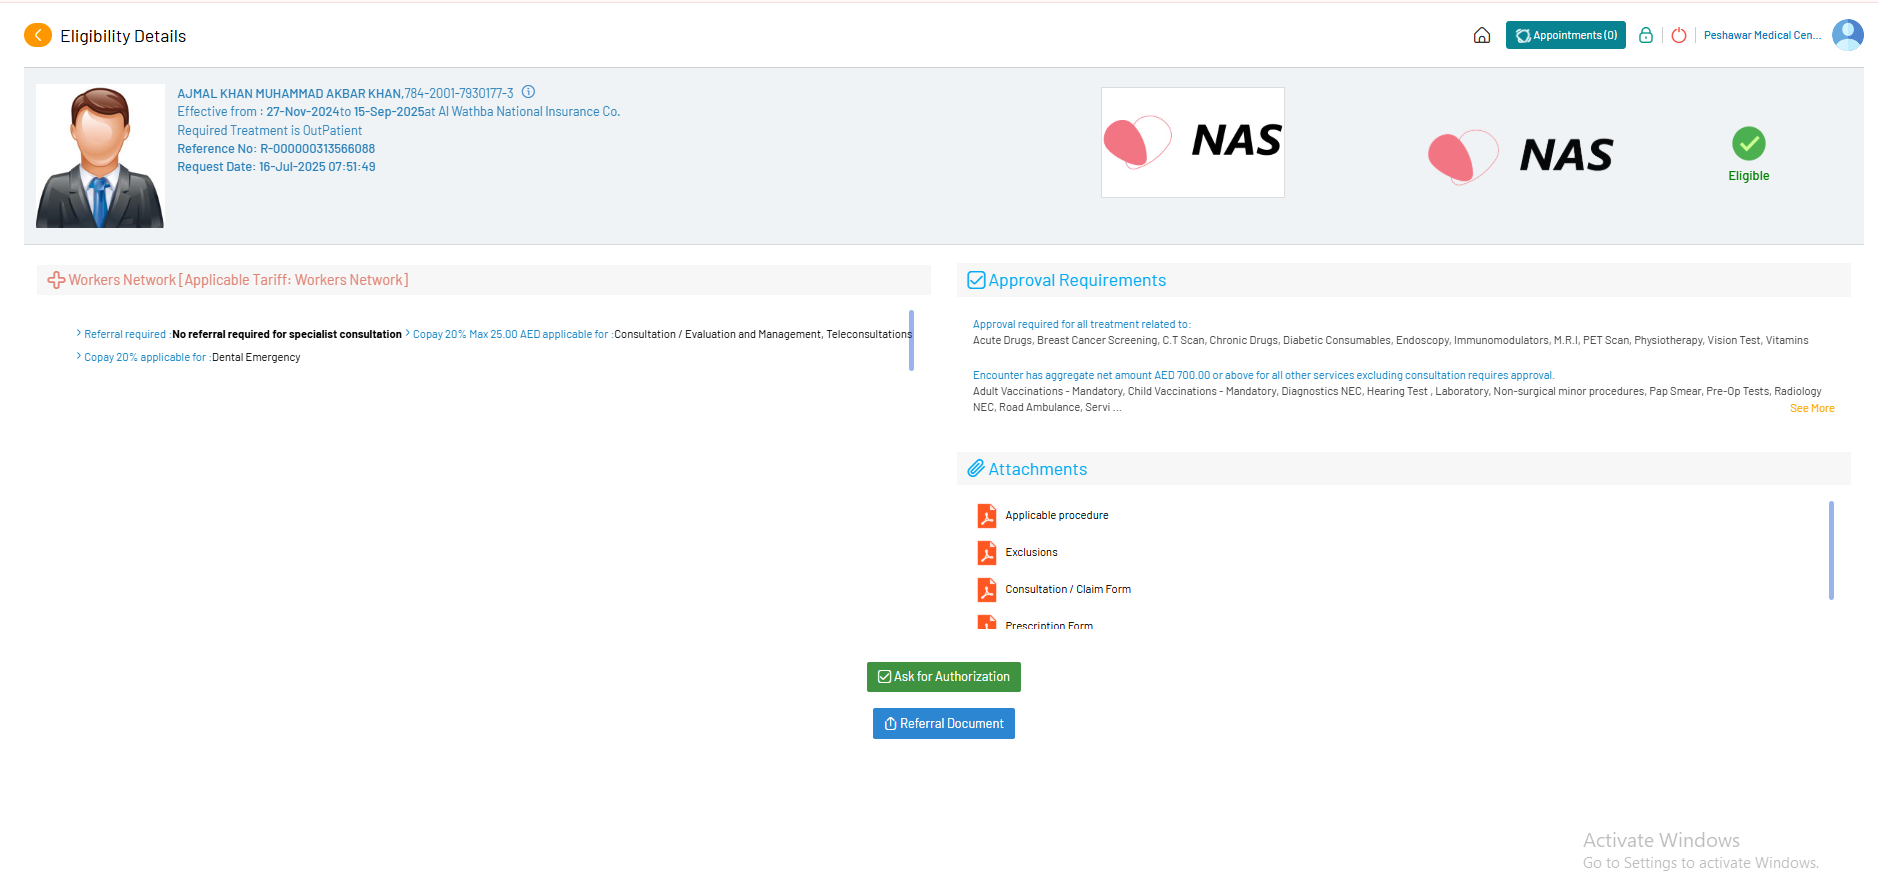Open the Applicable procedure attachment link
This screenshot has height=872, width=1878.
pyautogui.click(x=1057, y=516)
